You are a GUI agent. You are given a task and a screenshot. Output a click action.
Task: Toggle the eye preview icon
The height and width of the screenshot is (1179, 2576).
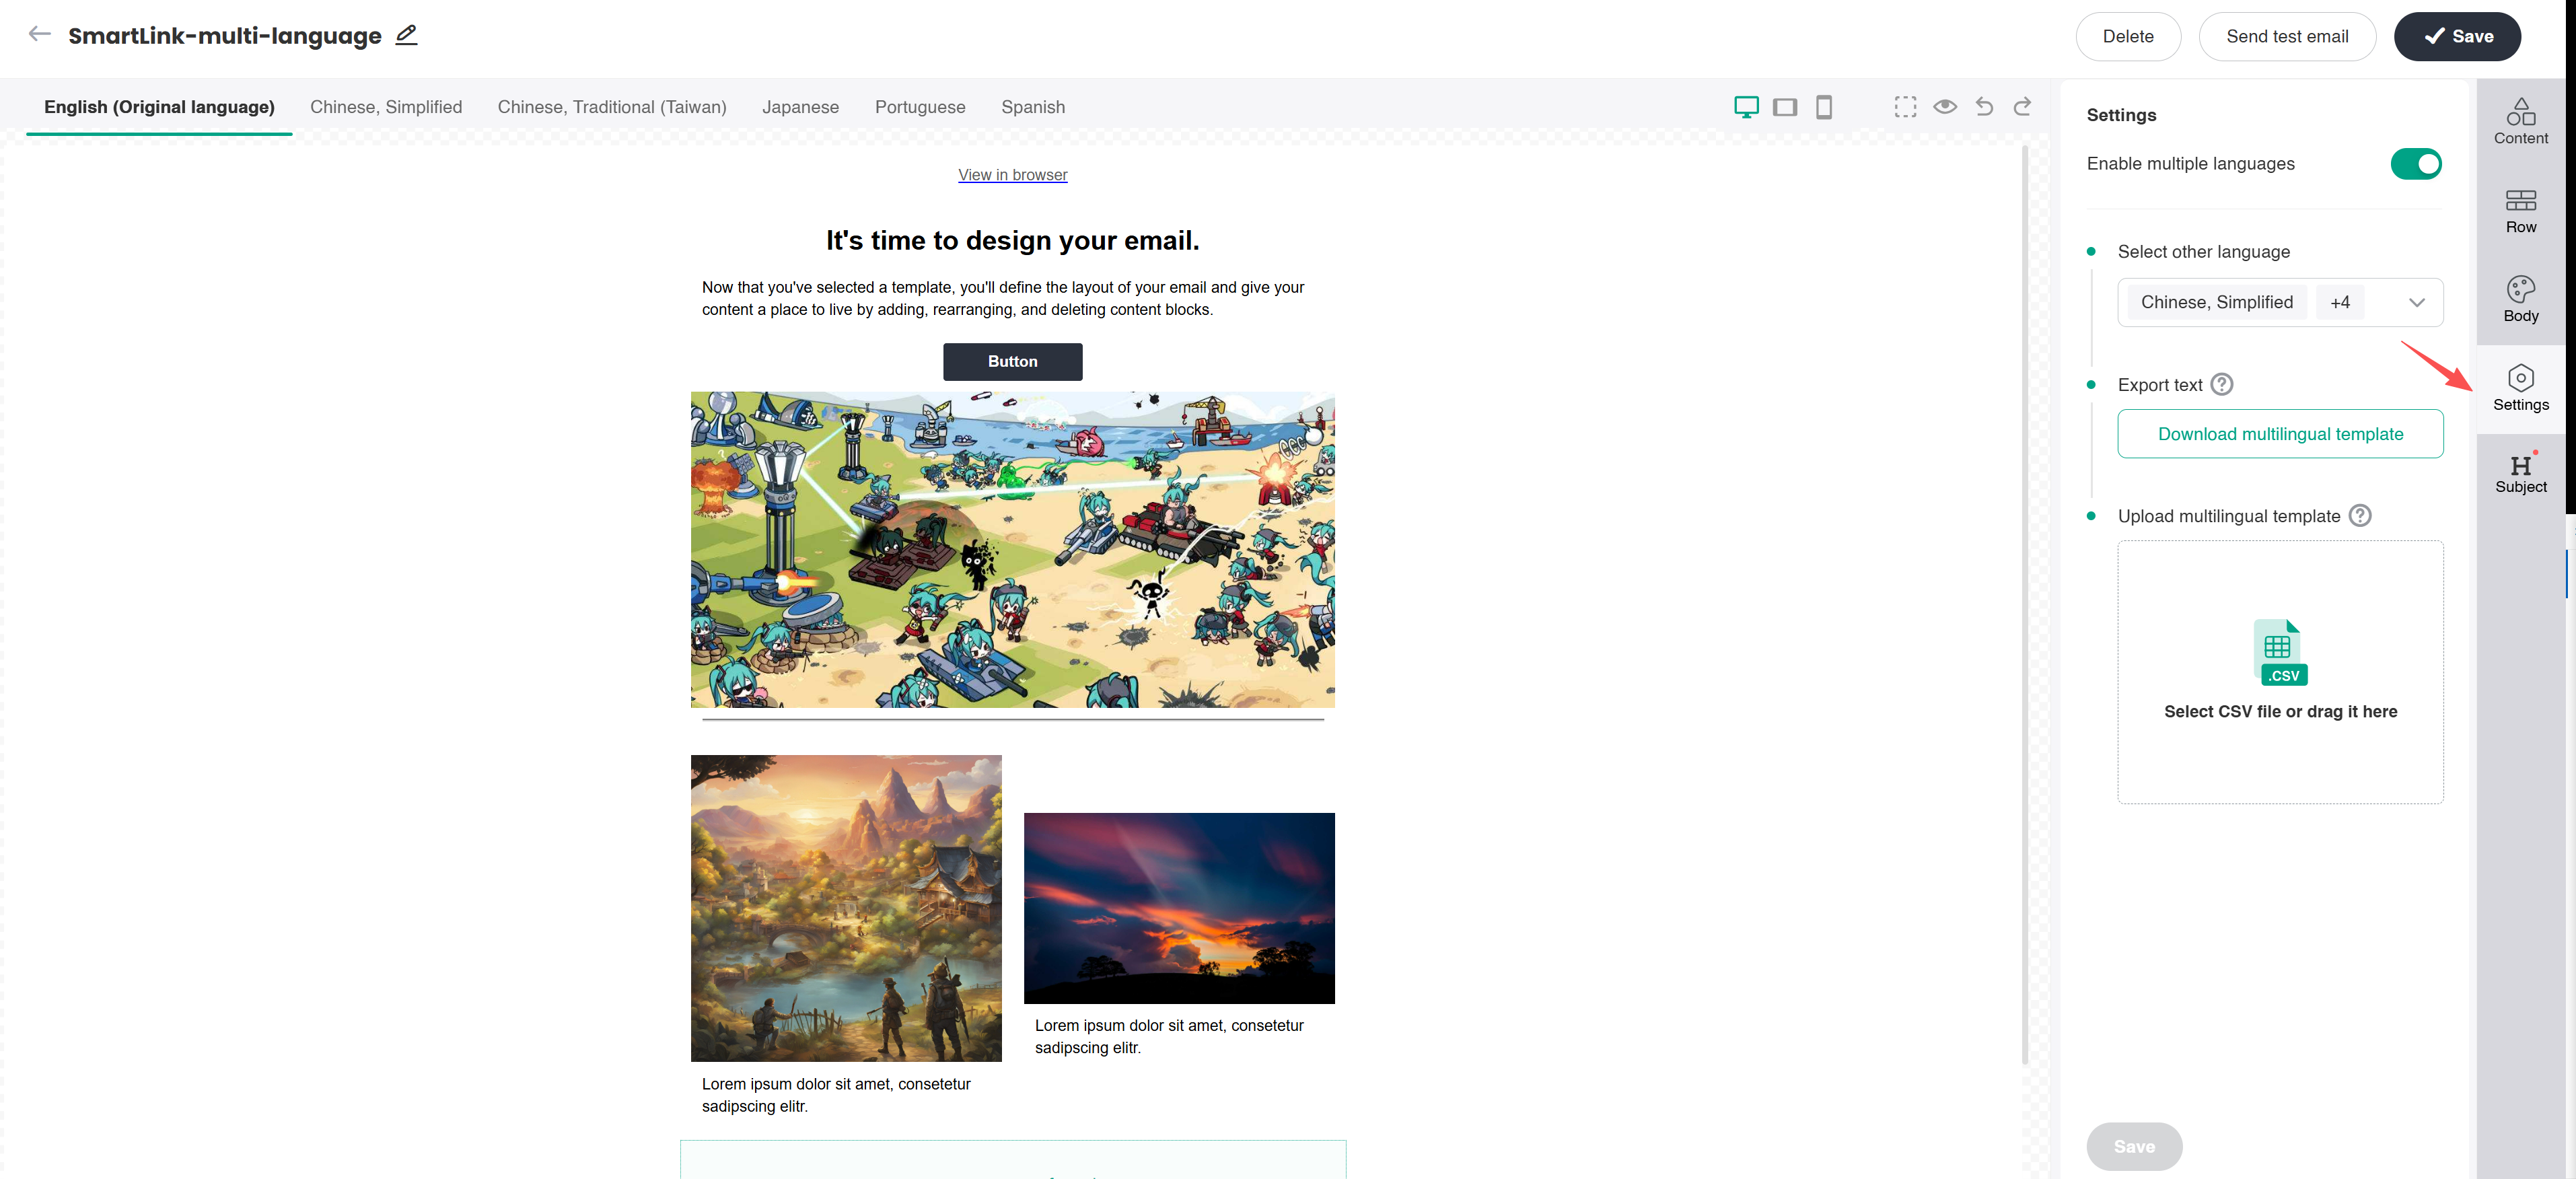(x=1945, y=107)
